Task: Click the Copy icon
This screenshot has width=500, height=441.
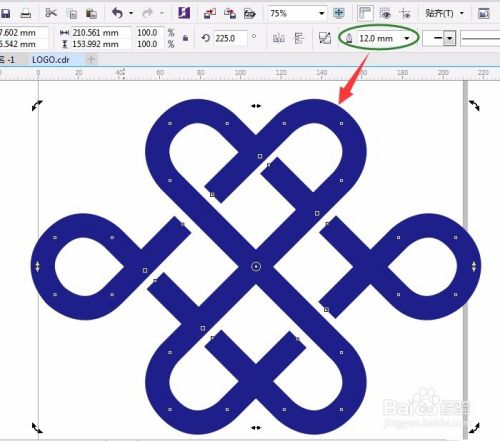Action: 71,13
